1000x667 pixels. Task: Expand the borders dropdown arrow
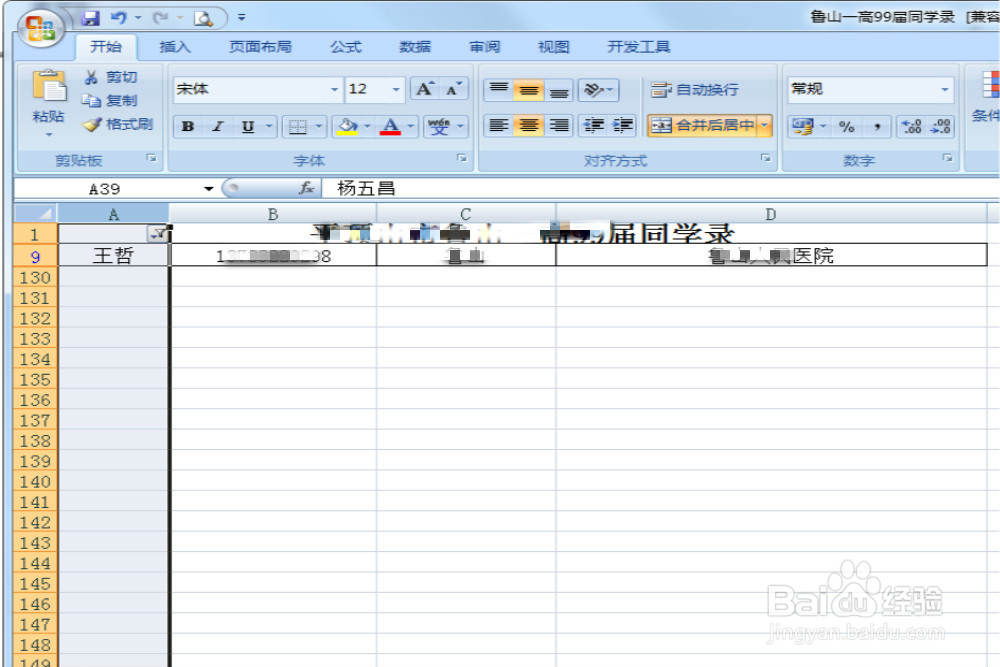tap(319, 126)
